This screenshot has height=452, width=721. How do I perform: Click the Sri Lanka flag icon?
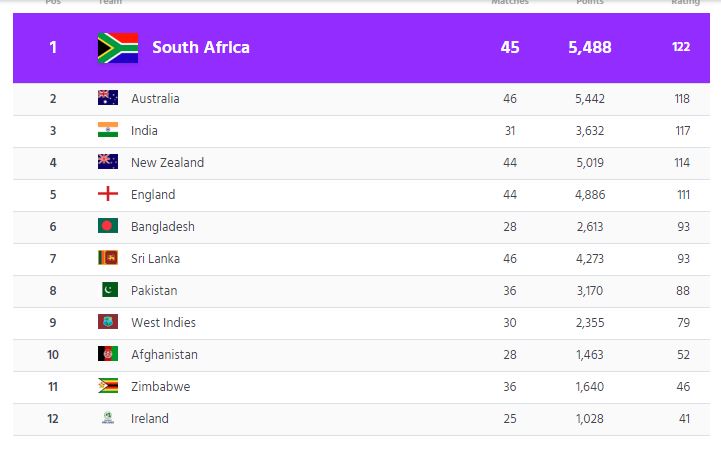(x=108, y=258)
